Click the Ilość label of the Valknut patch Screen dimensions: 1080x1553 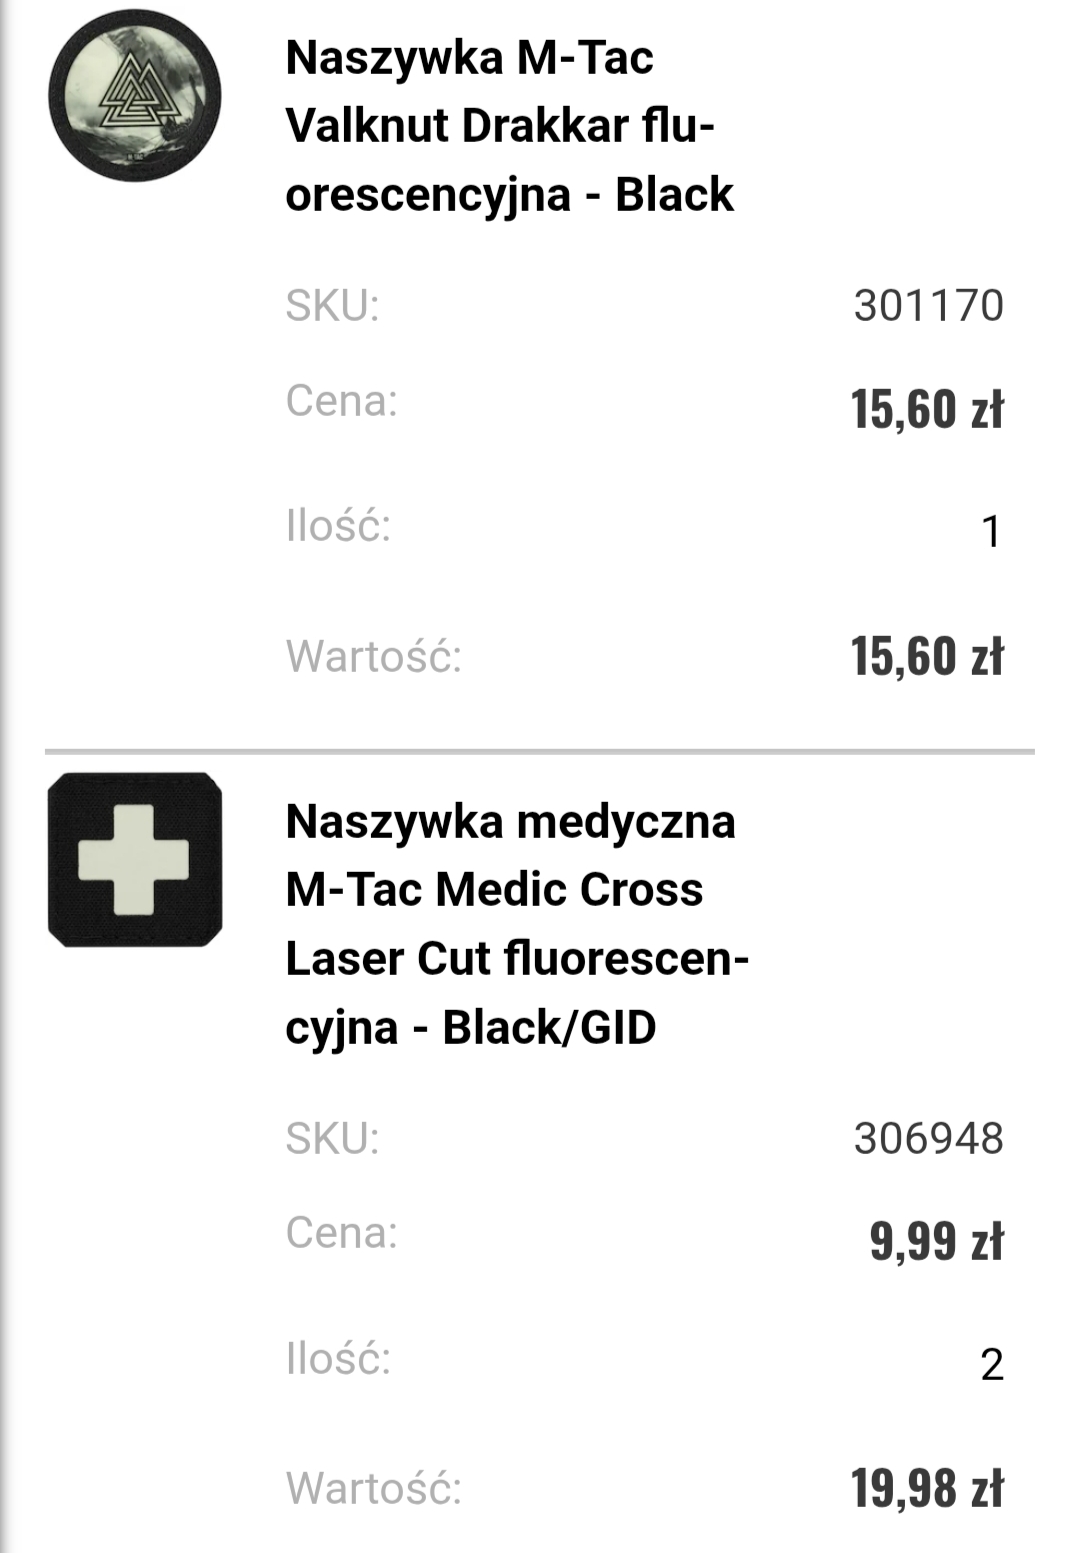coord(338,526)
